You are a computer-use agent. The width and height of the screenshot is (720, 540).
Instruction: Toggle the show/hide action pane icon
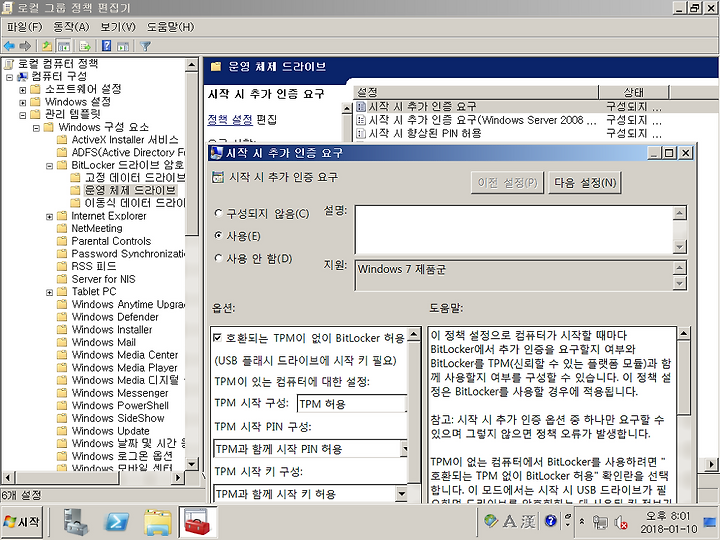click(123, 46)
